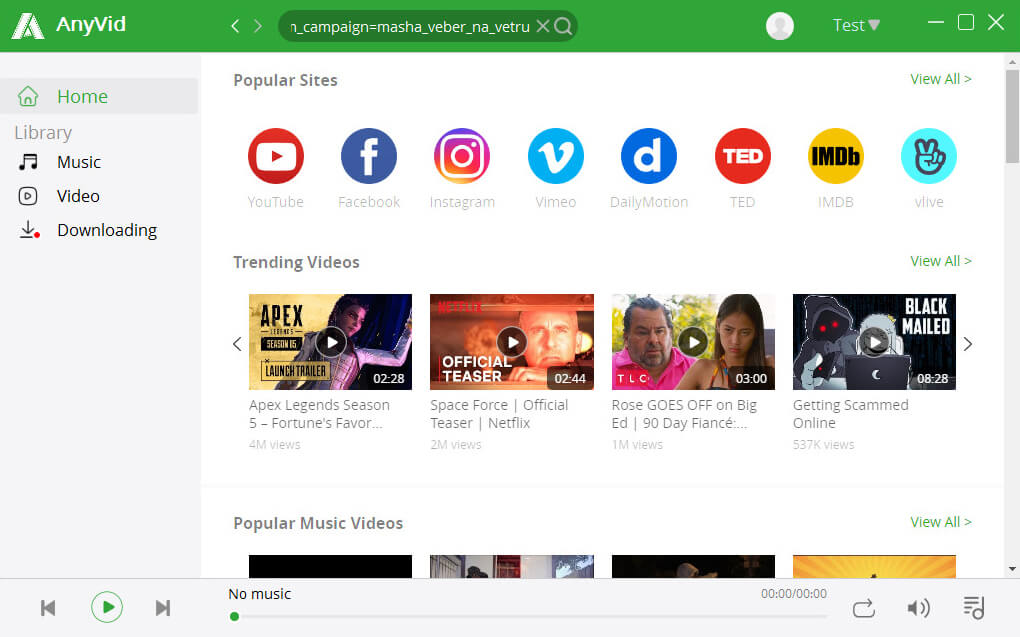Viewport: 1020px width, 637px height.
Task: Select the TED site icon
Action: 742,156
